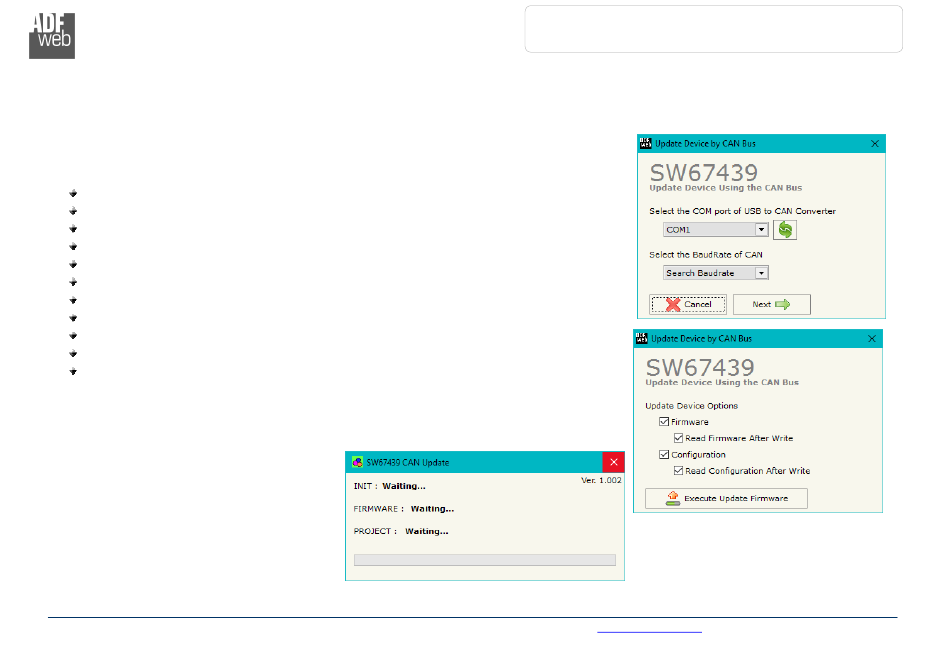
Task: Click the empty header box at top right
Action: [x=714, y=29]
